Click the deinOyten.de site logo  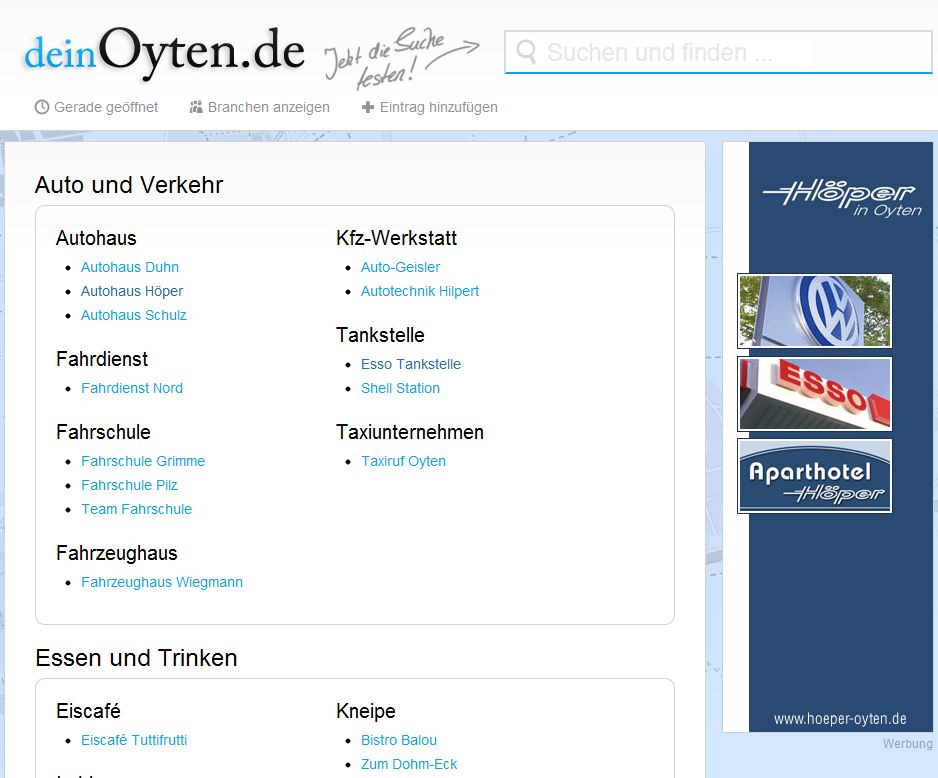tap(165, 53)
